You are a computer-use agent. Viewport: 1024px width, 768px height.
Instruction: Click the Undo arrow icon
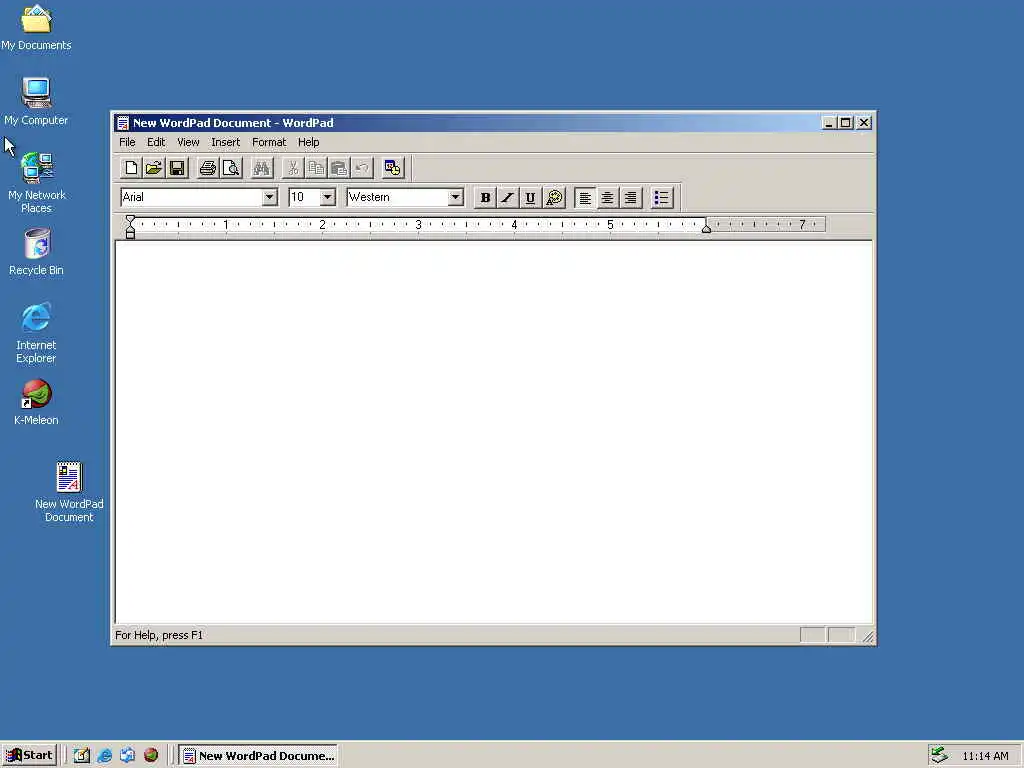coord(362,168)
